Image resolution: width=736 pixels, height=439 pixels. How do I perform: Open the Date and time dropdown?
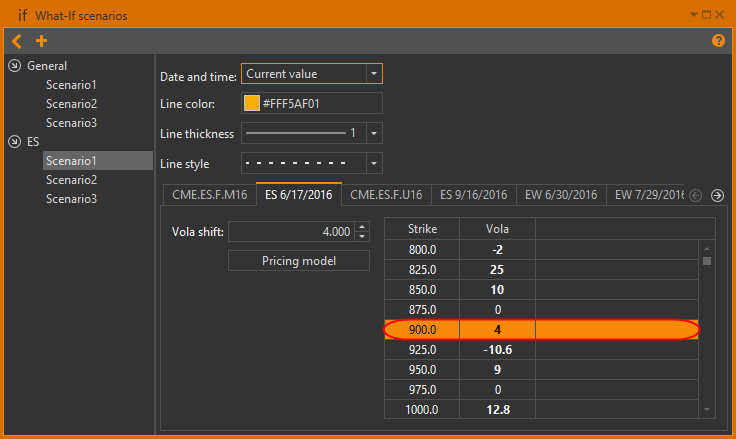(373, 74)
